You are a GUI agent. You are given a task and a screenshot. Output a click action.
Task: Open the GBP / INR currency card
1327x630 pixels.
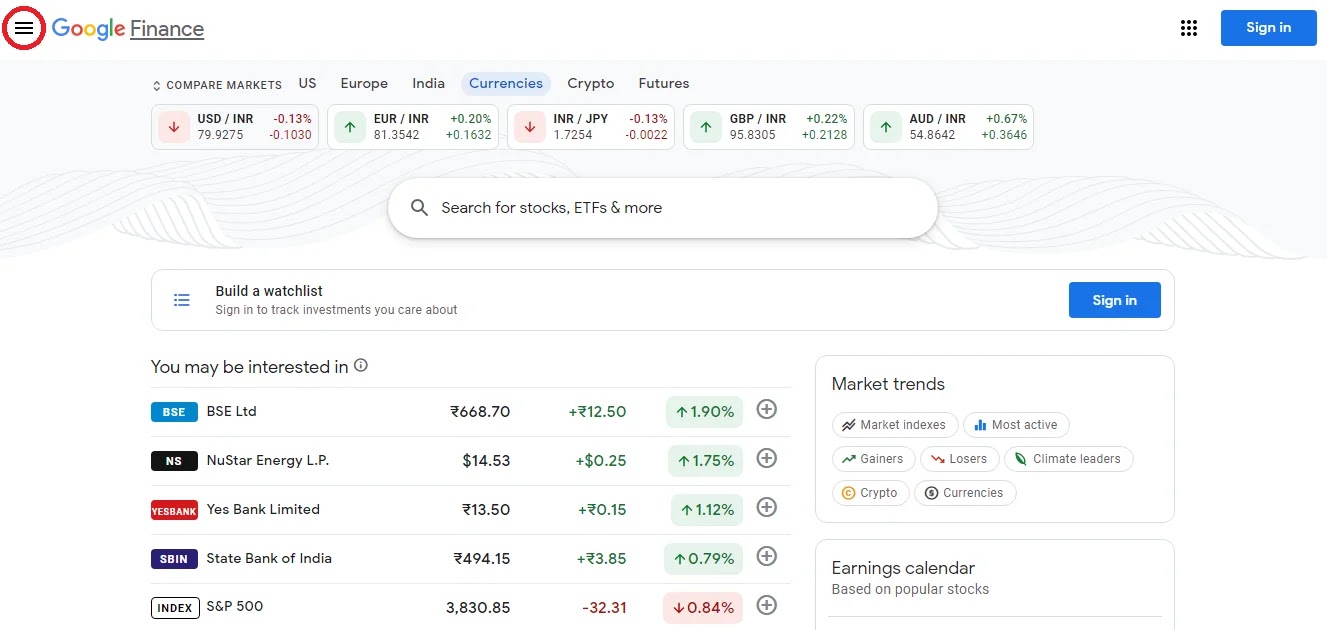pos(769,127)
